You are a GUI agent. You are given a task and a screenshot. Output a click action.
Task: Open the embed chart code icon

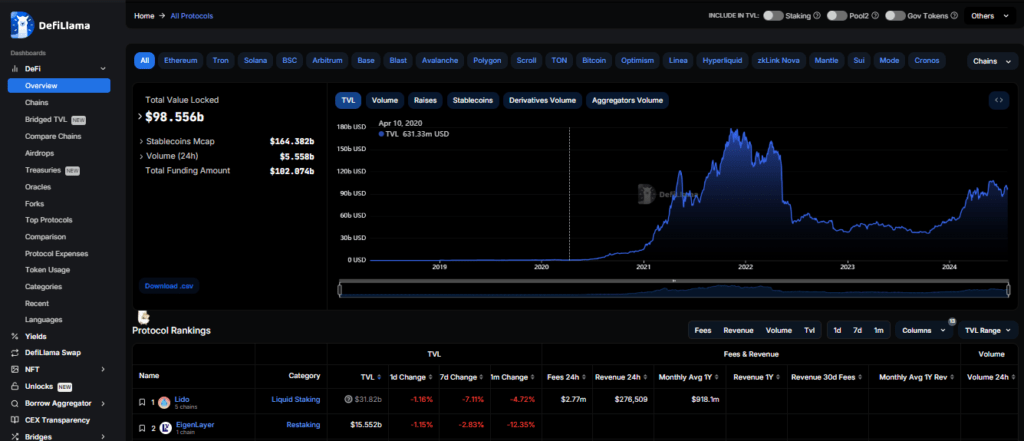pos(998,100)
